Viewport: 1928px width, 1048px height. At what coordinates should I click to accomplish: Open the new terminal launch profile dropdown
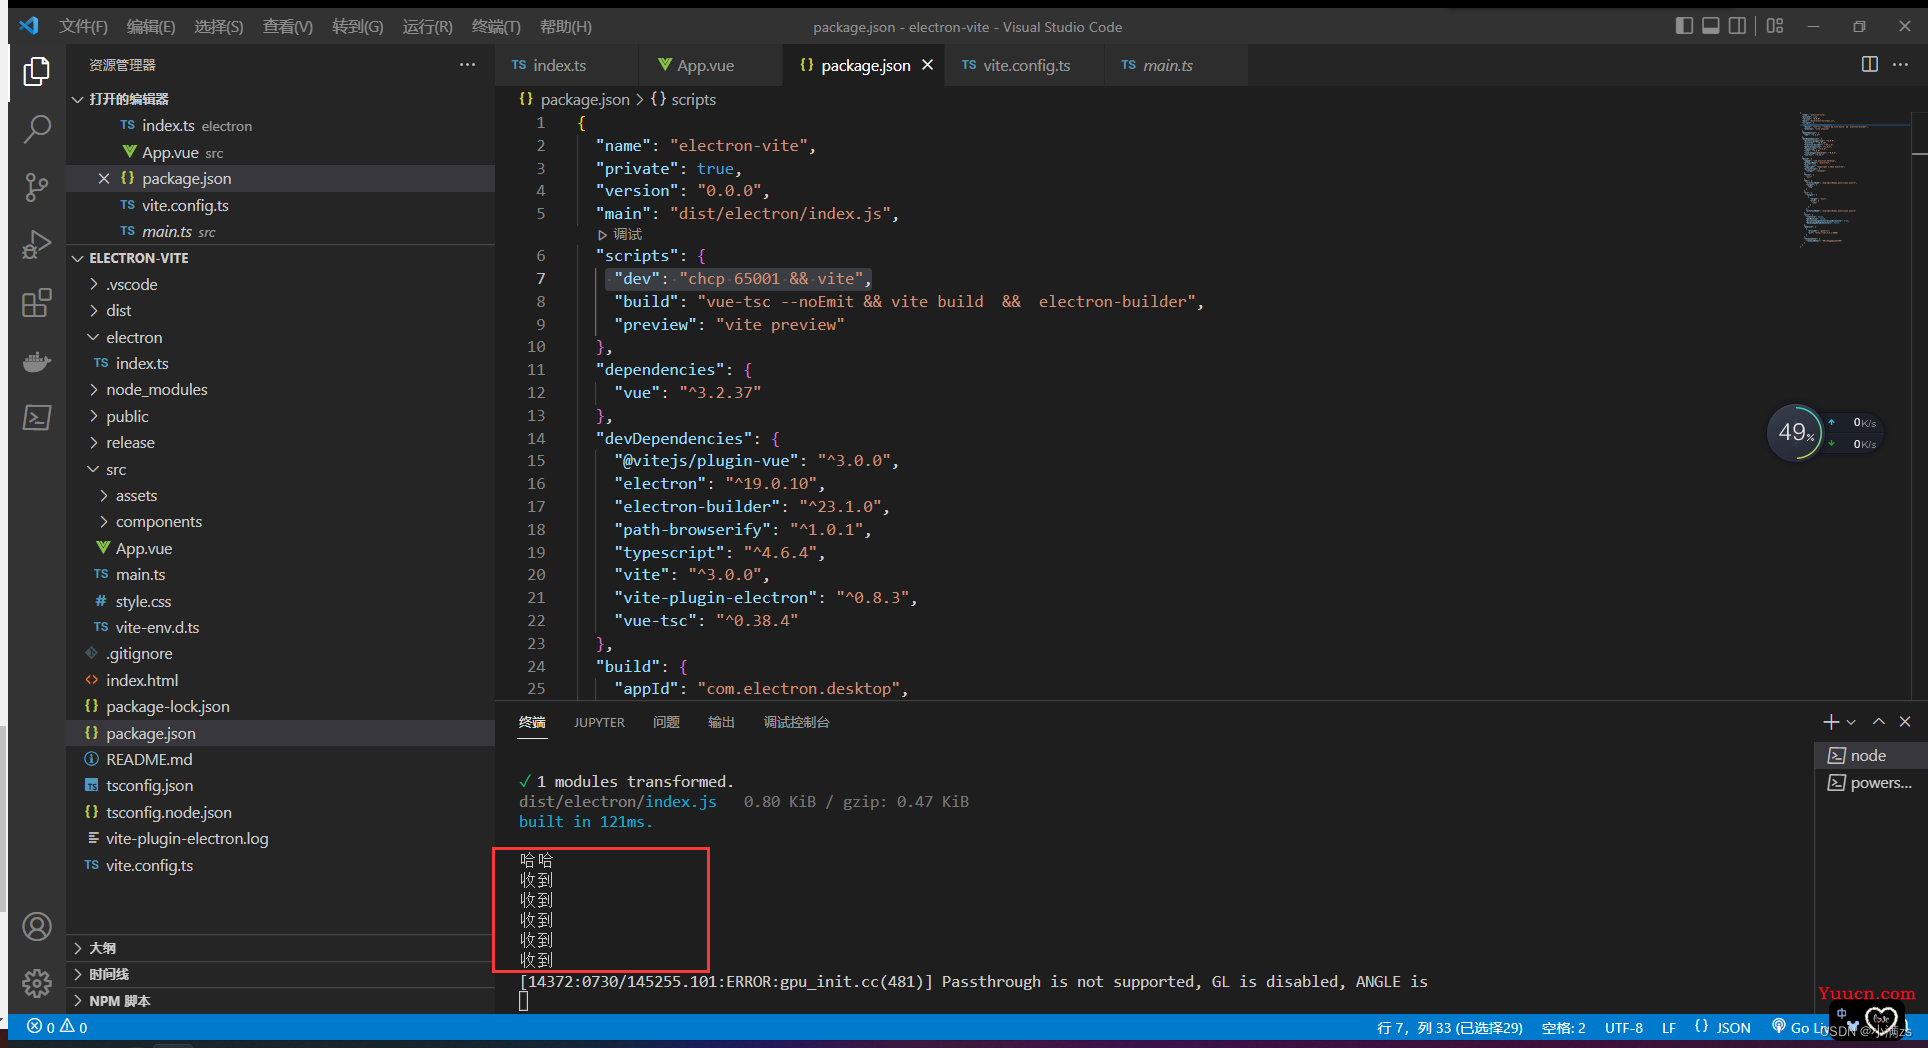(x=1851, y=722)
